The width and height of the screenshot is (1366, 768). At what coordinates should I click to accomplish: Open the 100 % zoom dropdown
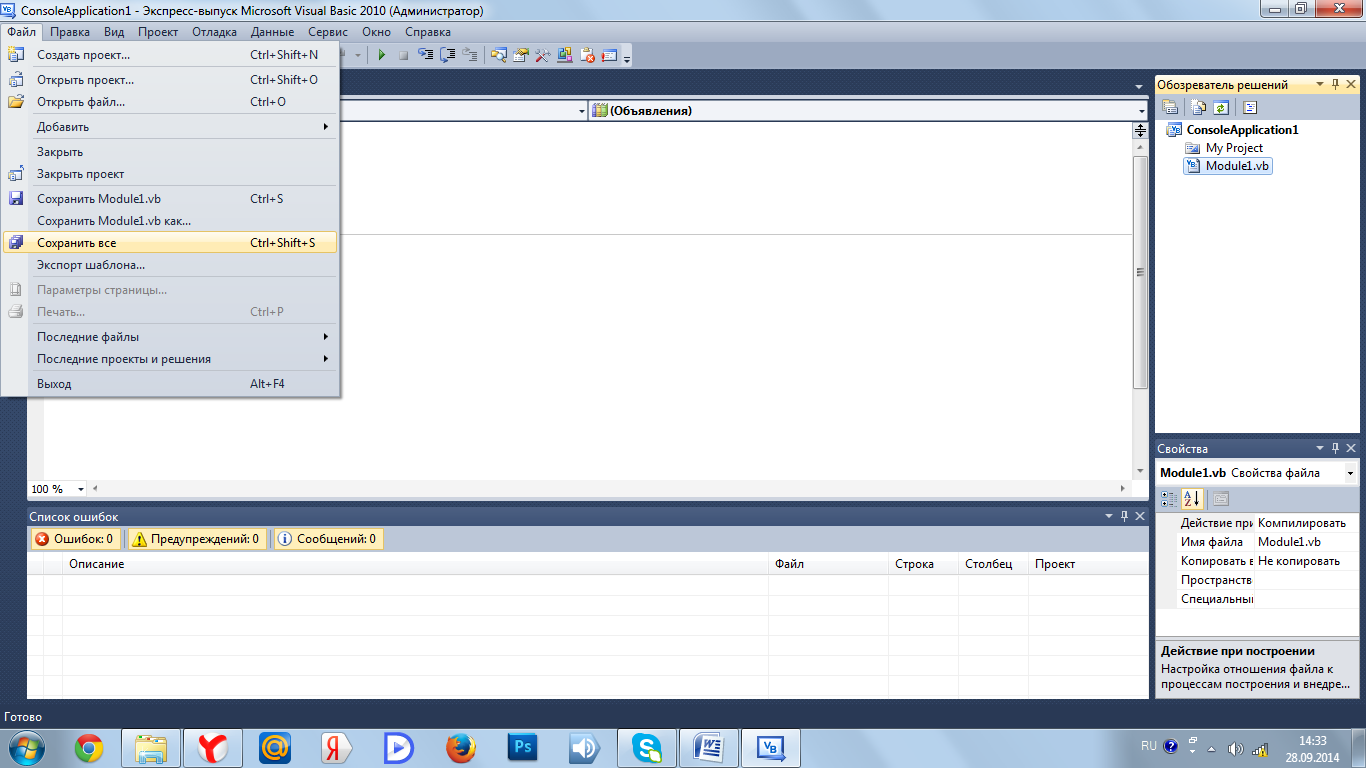click(x=83, y=489)
